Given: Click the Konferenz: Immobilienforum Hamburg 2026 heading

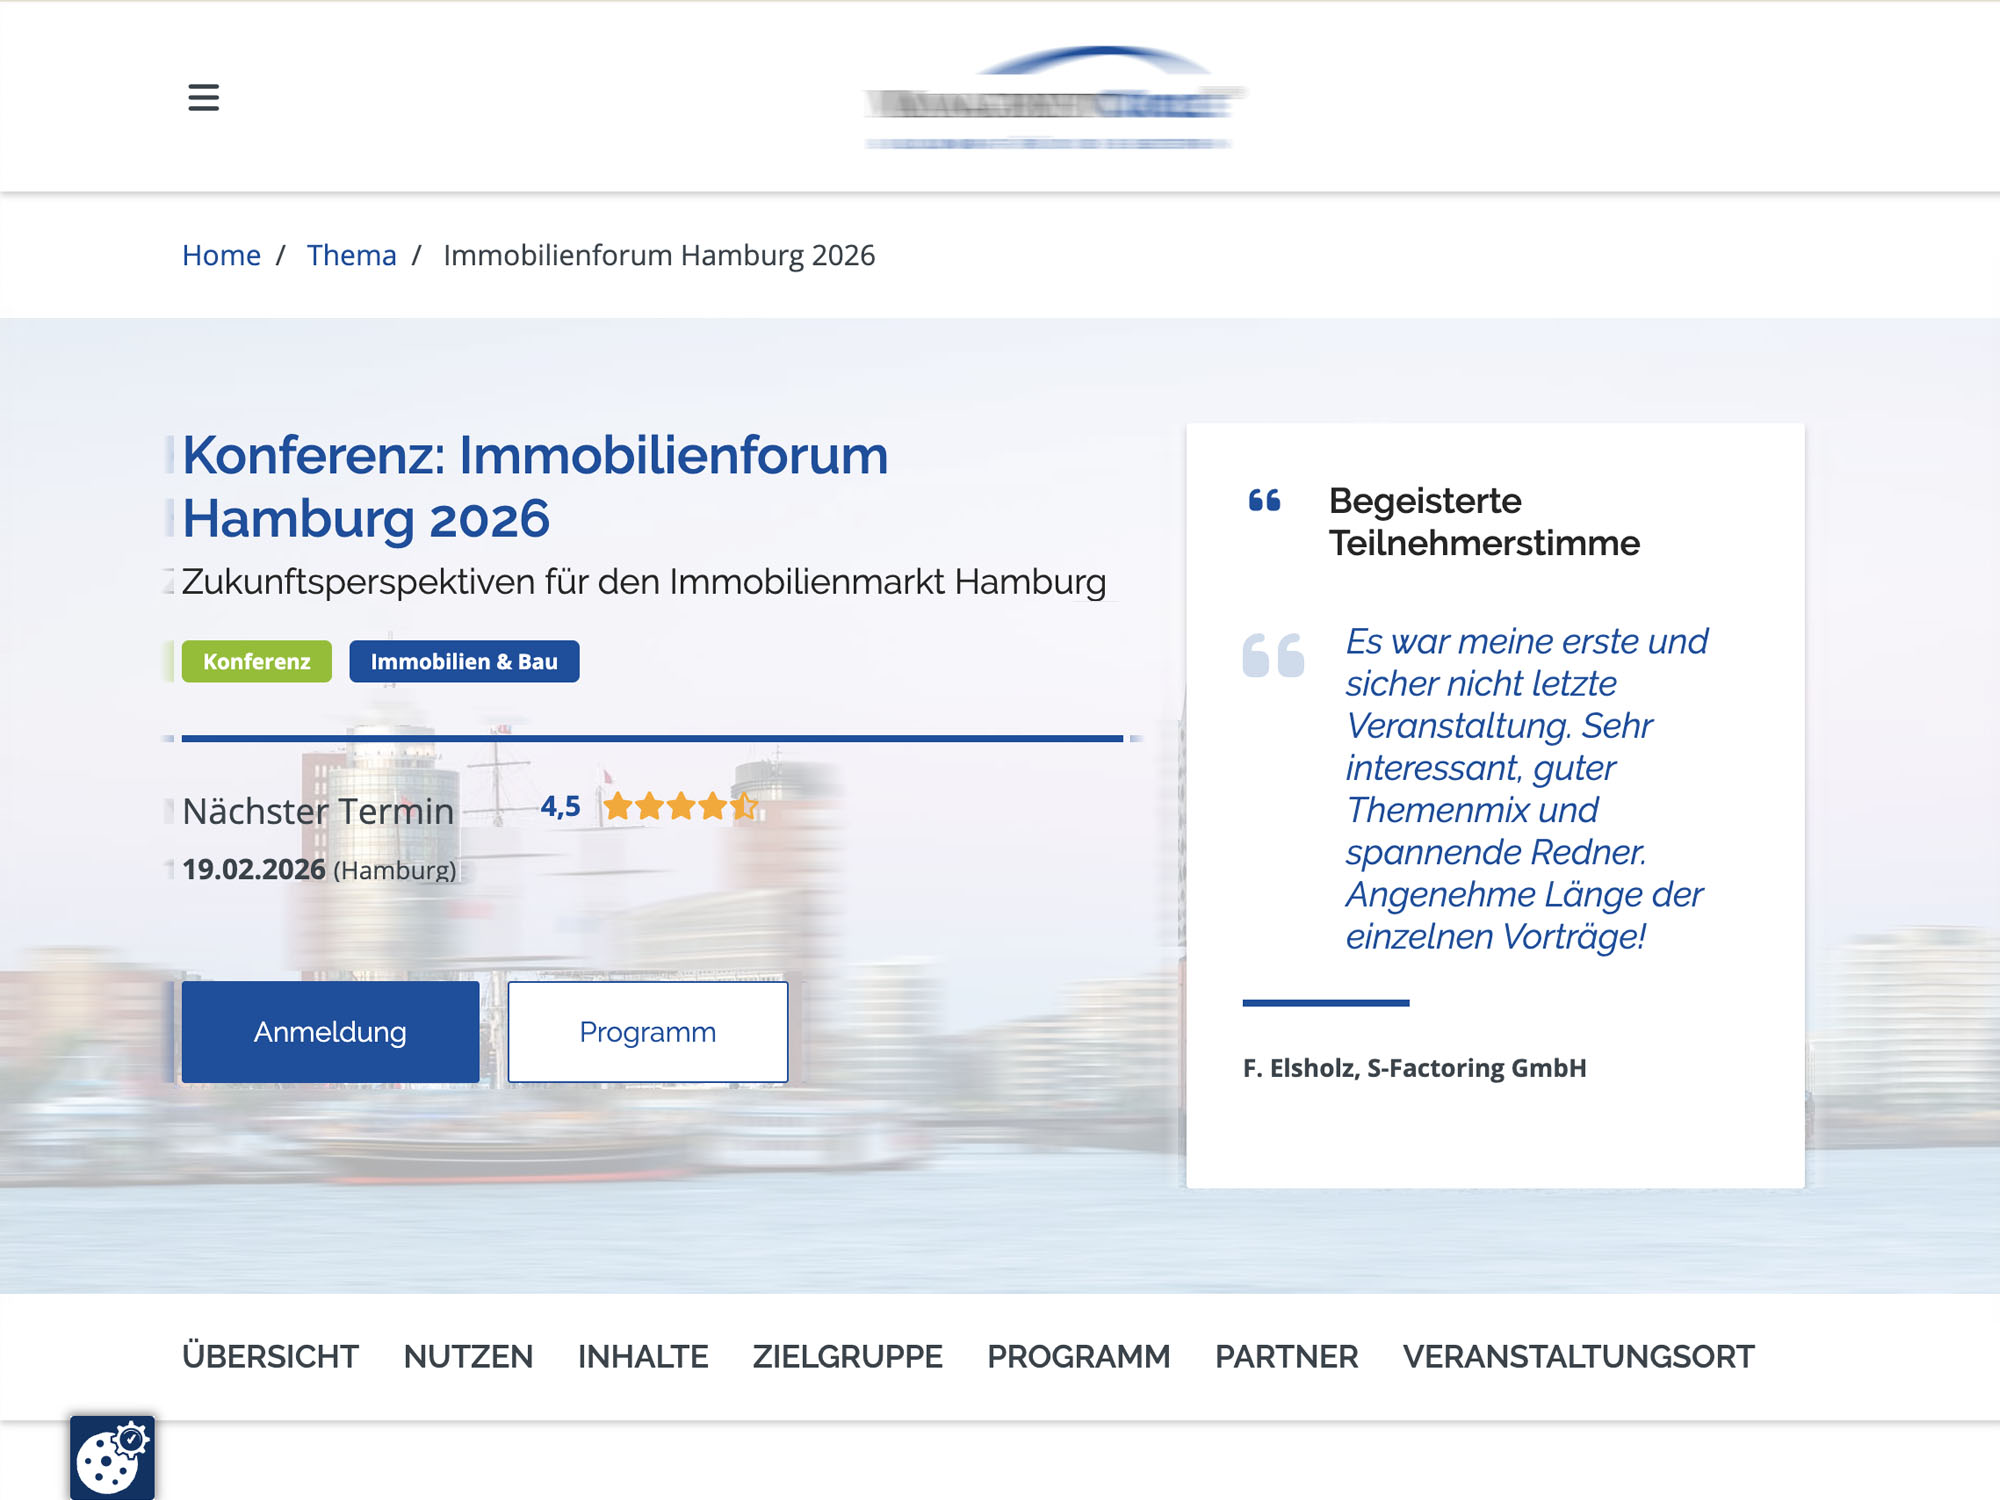Looking at the screenshot, I should (535, 487).
